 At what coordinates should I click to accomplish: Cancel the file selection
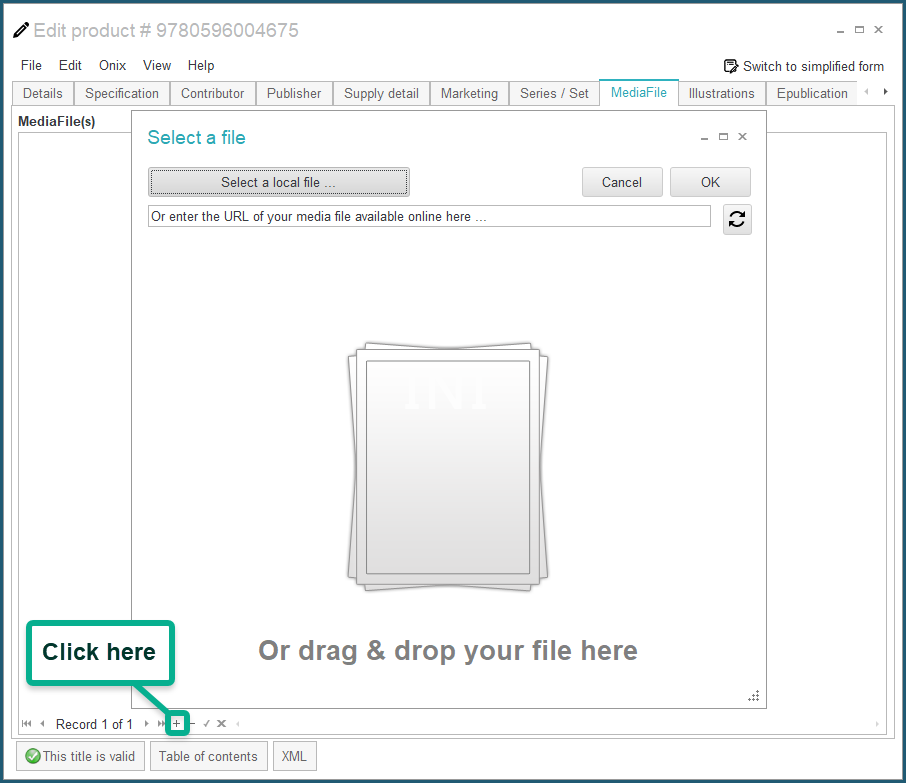coord(622,182)
